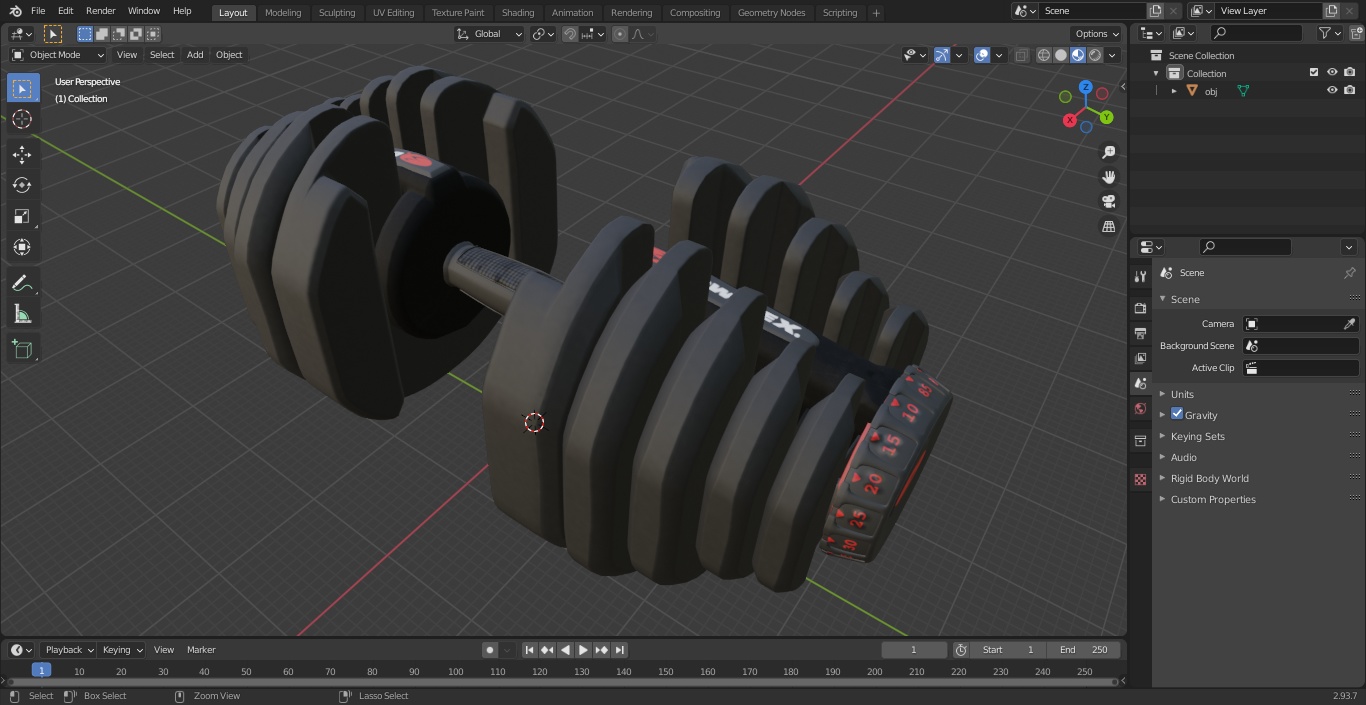This screenshot has height=705, width=1366.
Task: Uncheck Collection exclude checkbox
Action: click(x=1314, y=72)
